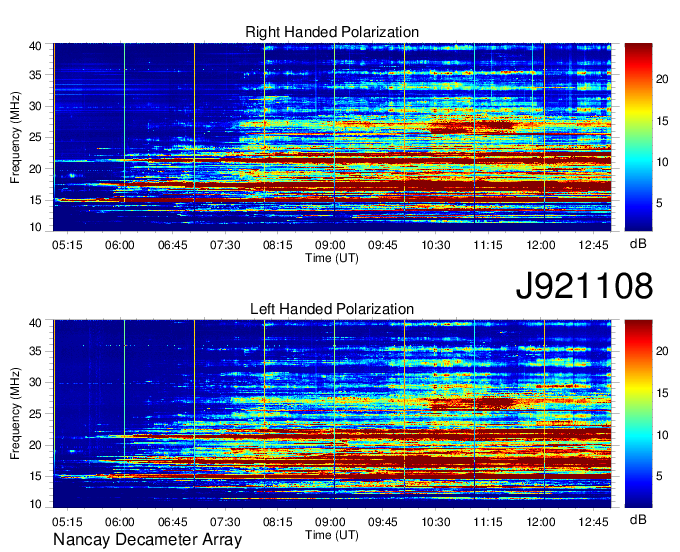Click dB label under right-handed color bar

point(638,244)
